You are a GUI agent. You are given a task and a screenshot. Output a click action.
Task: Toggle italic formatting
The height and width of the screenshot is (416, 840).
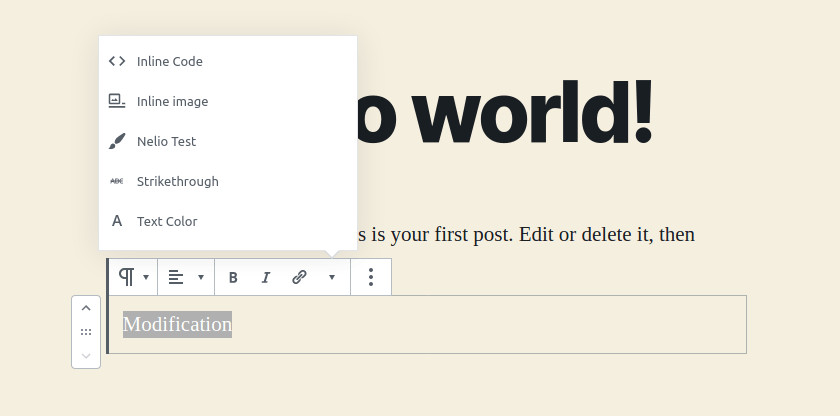pos(266,277)
